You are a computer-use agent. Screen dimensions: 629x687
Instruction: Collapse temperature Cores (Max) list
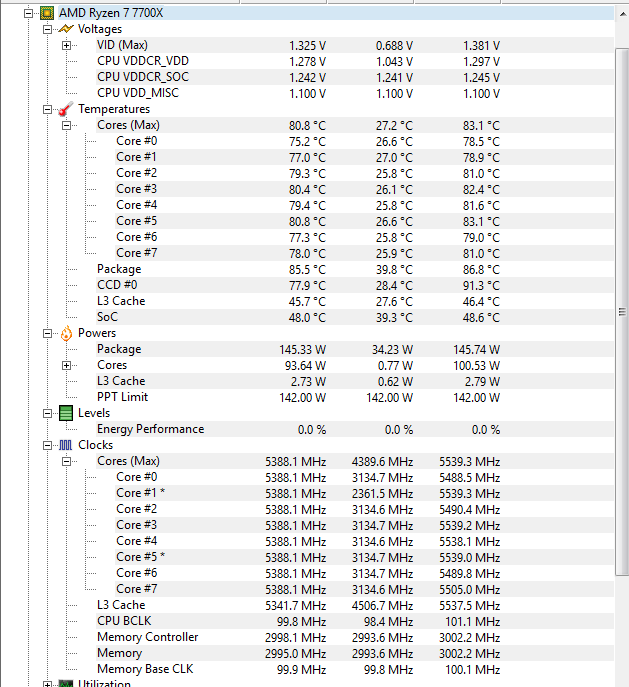(66, 125)
